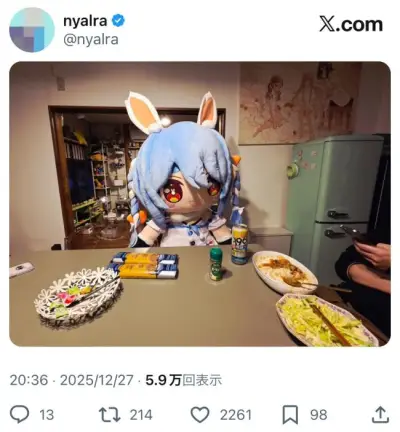Click the blue verified badge
This screenshot has height=432, width=400.
[x=118, y=21]
